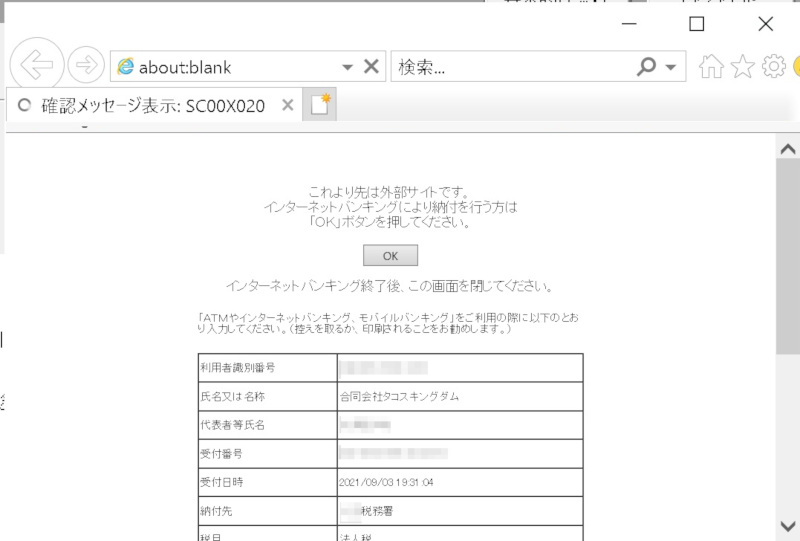The image size is (800, 541).
Task: Open the search provider dropdown arrow
Action: [671, 67]
